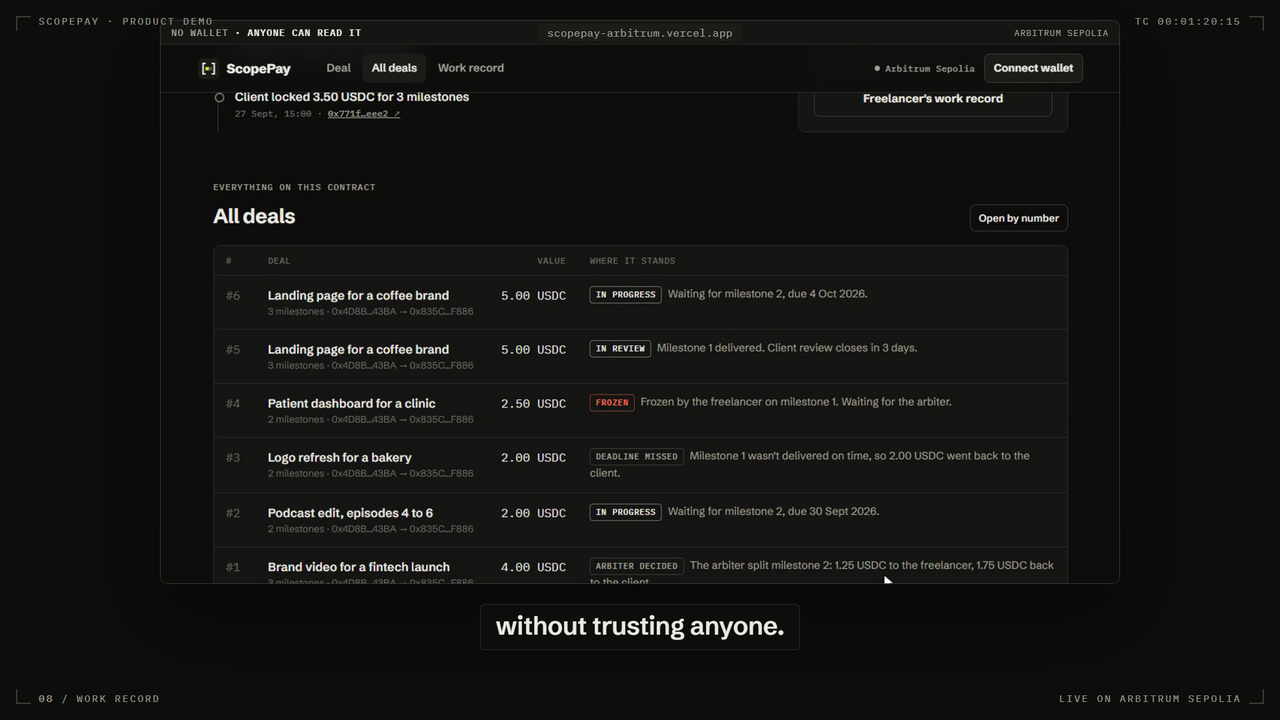The image size is (1280, 720).
Task: Open Freelancer's work record button
Action: 933,99
